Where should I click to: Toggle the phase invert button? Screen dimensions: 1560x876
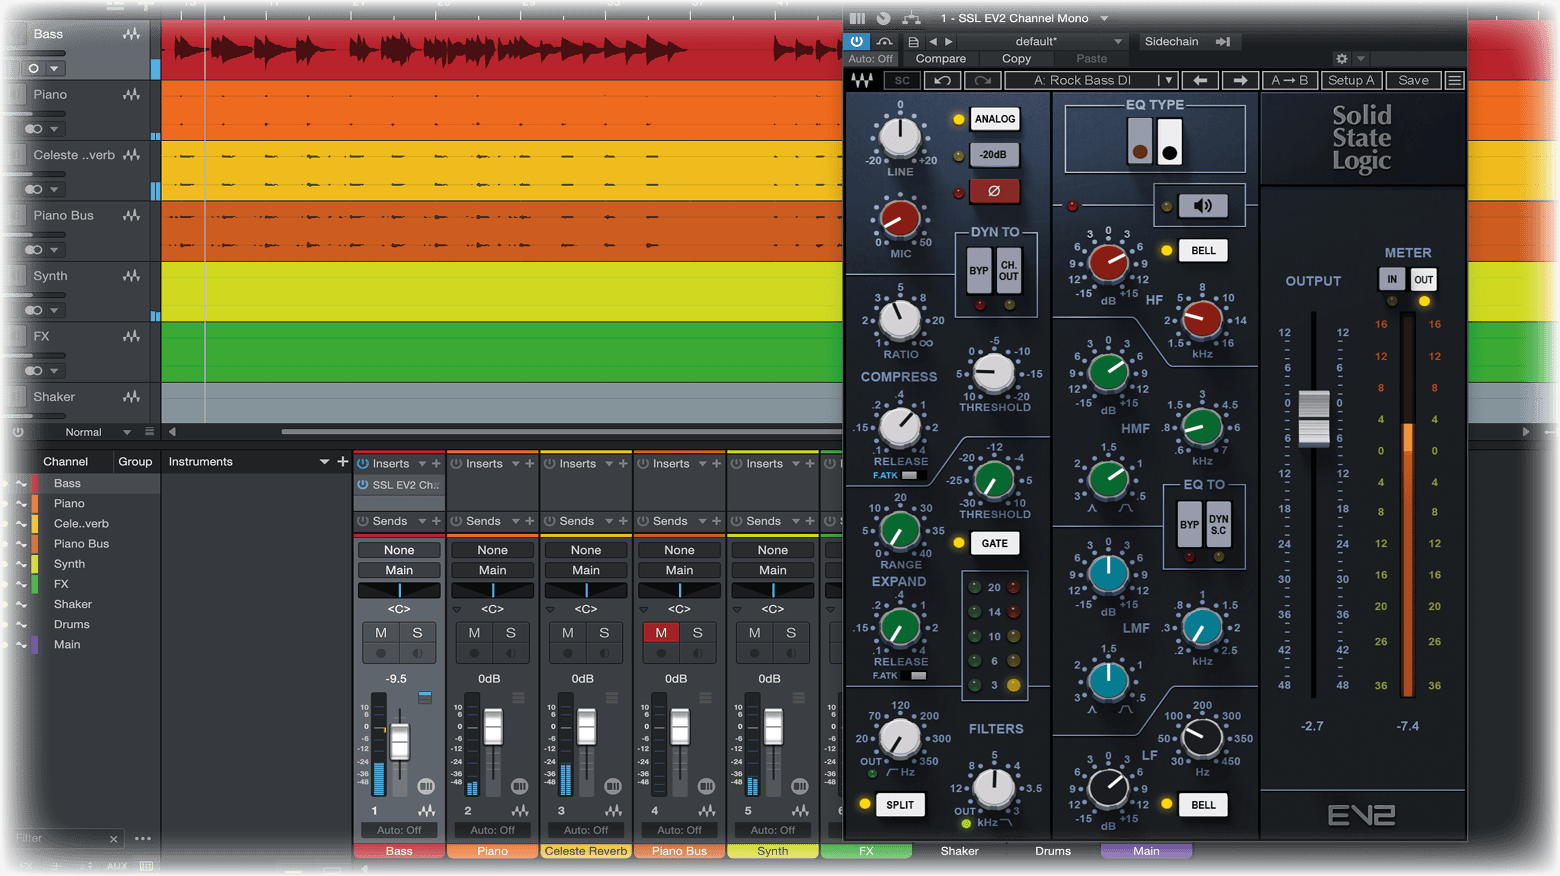994,190
